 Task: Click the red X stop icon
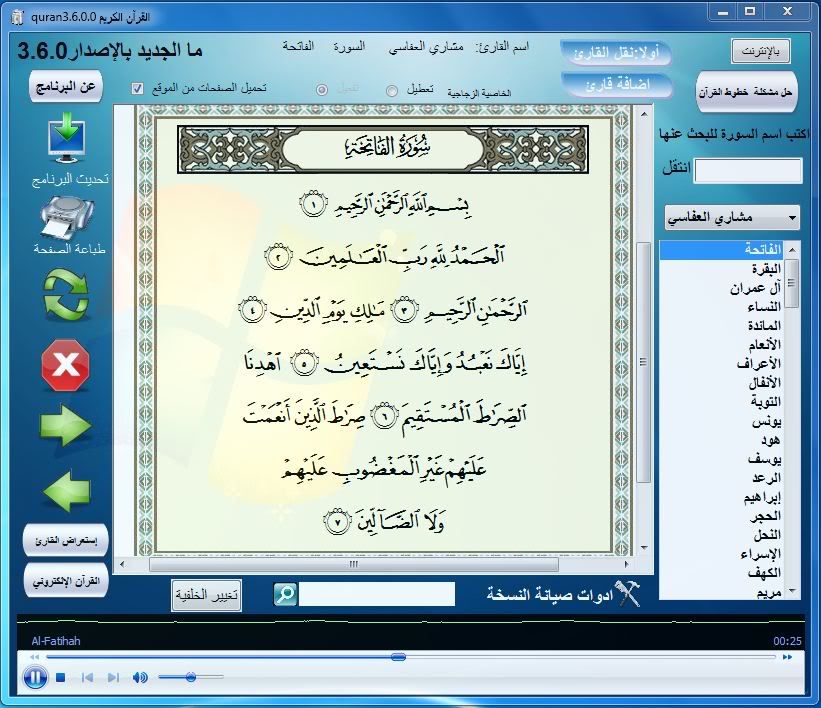[x=65, y=365]
